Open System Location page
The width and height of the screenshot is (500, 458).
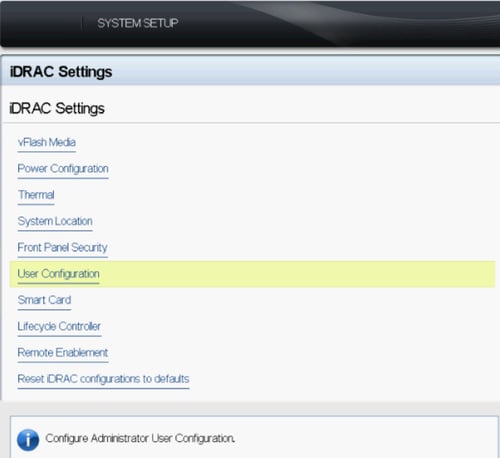55,221
